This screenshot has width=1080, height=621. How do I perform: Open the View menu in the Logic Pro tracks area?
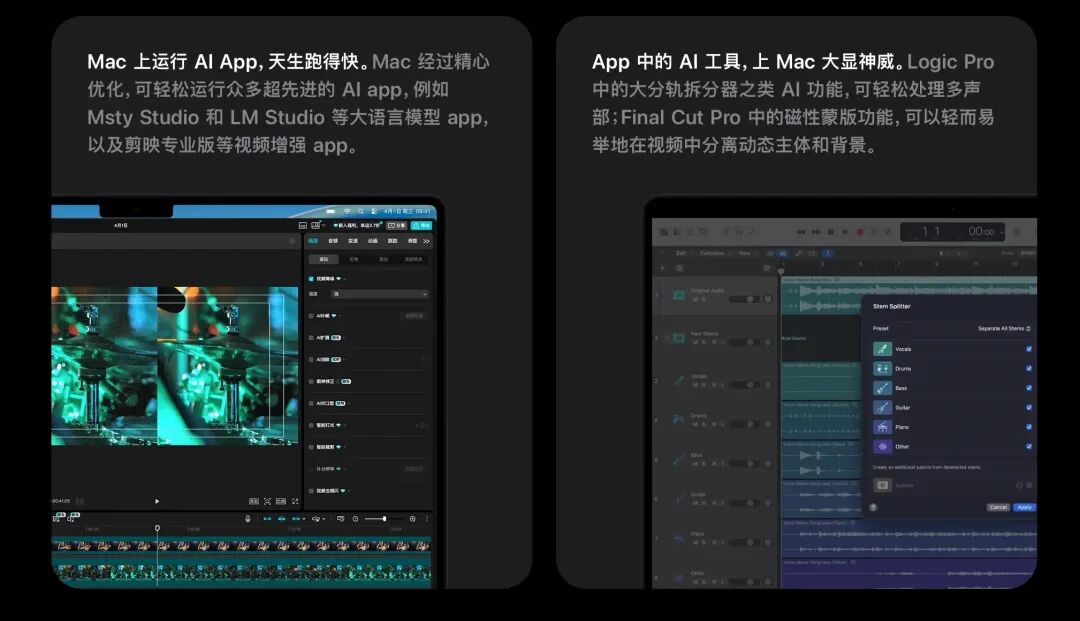[x=745, y=253]
